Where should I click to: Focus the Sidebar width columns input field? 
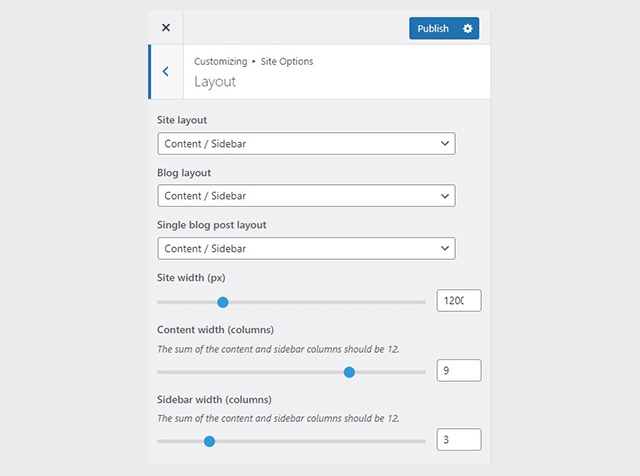(x=459, y=440)
